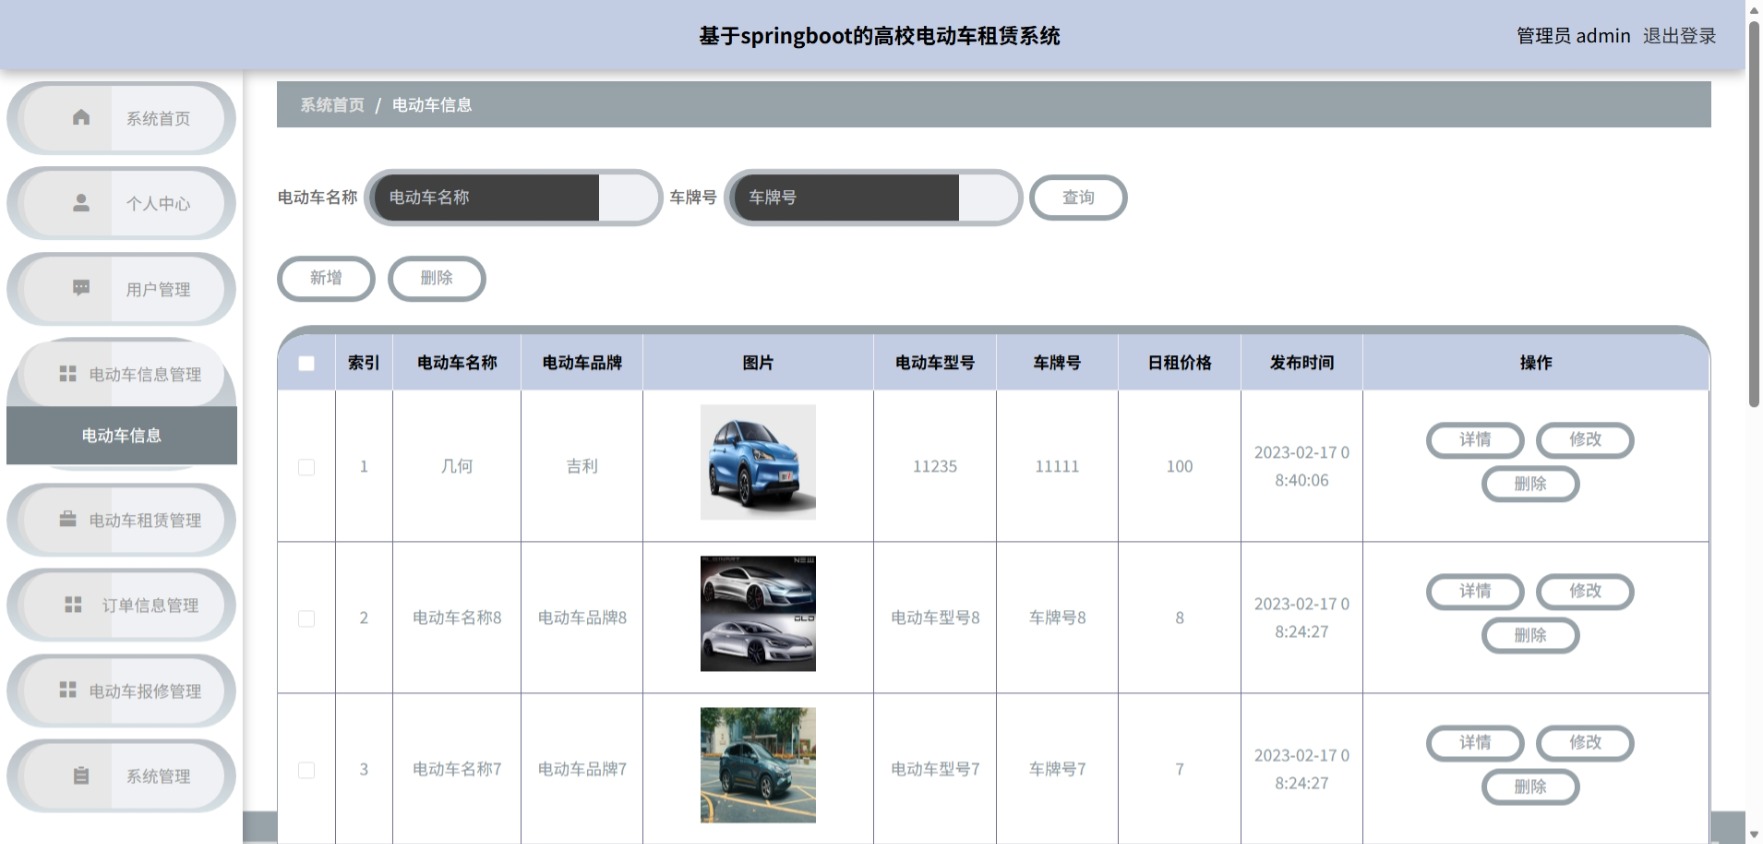Click the grid icon beside 订单信息管理

(73, 605)
